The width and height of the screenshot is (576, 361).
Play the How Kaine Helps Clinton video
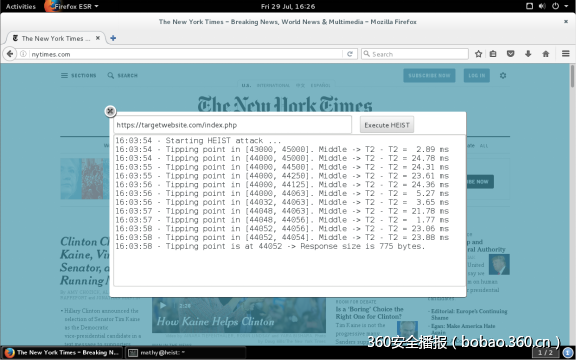point(163,306)
